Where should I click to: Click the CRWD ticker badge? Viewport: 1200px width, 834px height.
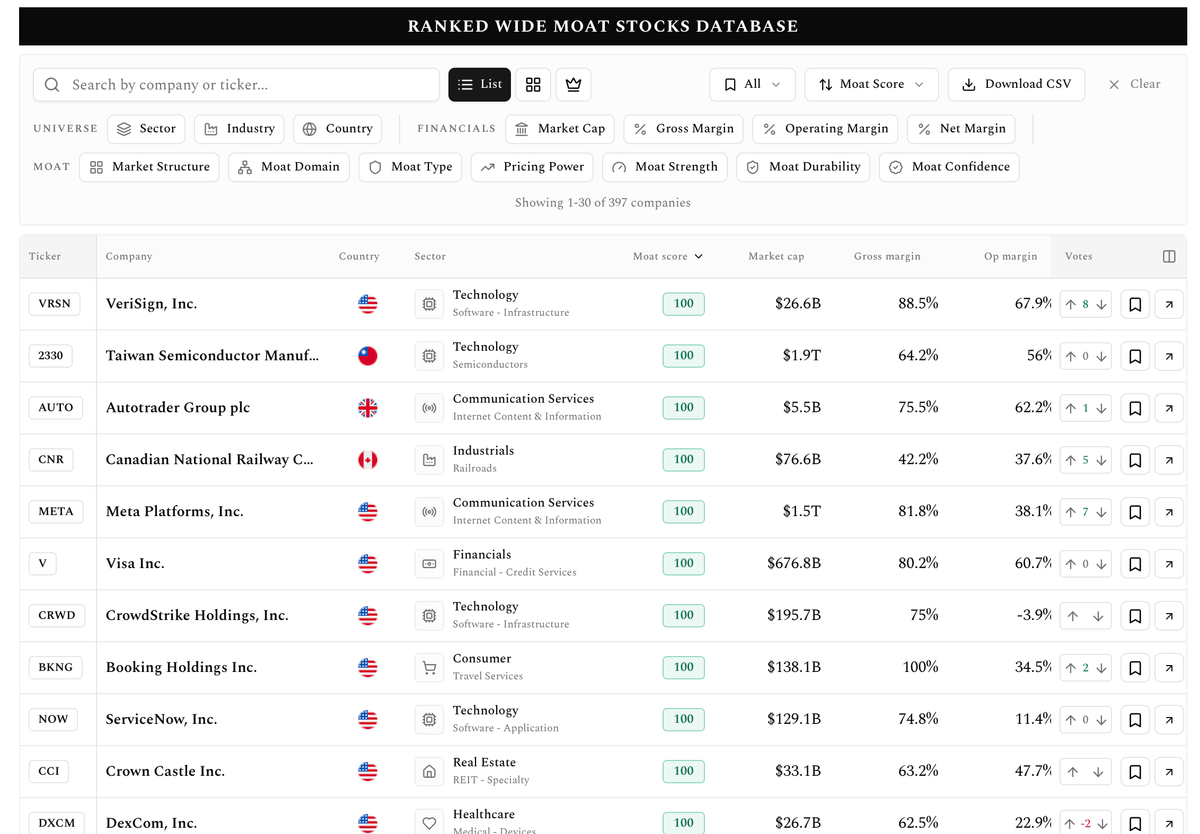56,616
